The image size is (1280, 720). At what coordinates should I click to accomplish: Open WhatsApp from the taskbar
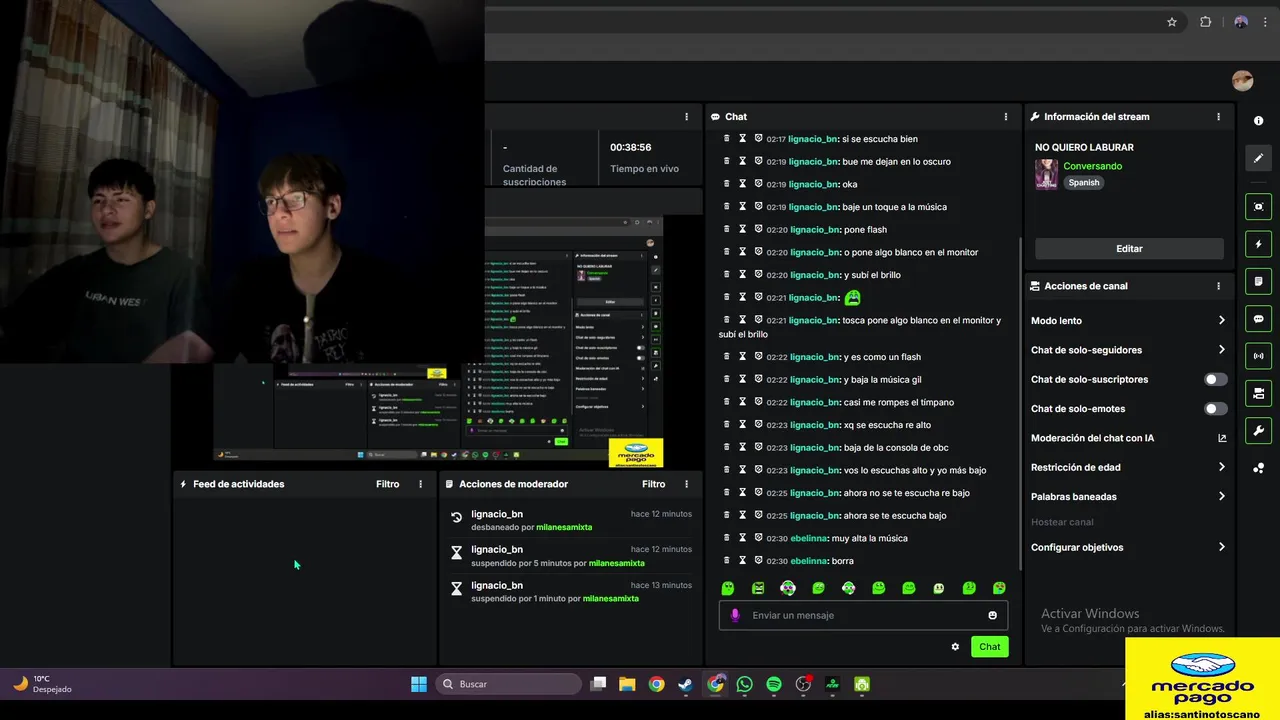point(744,684)
